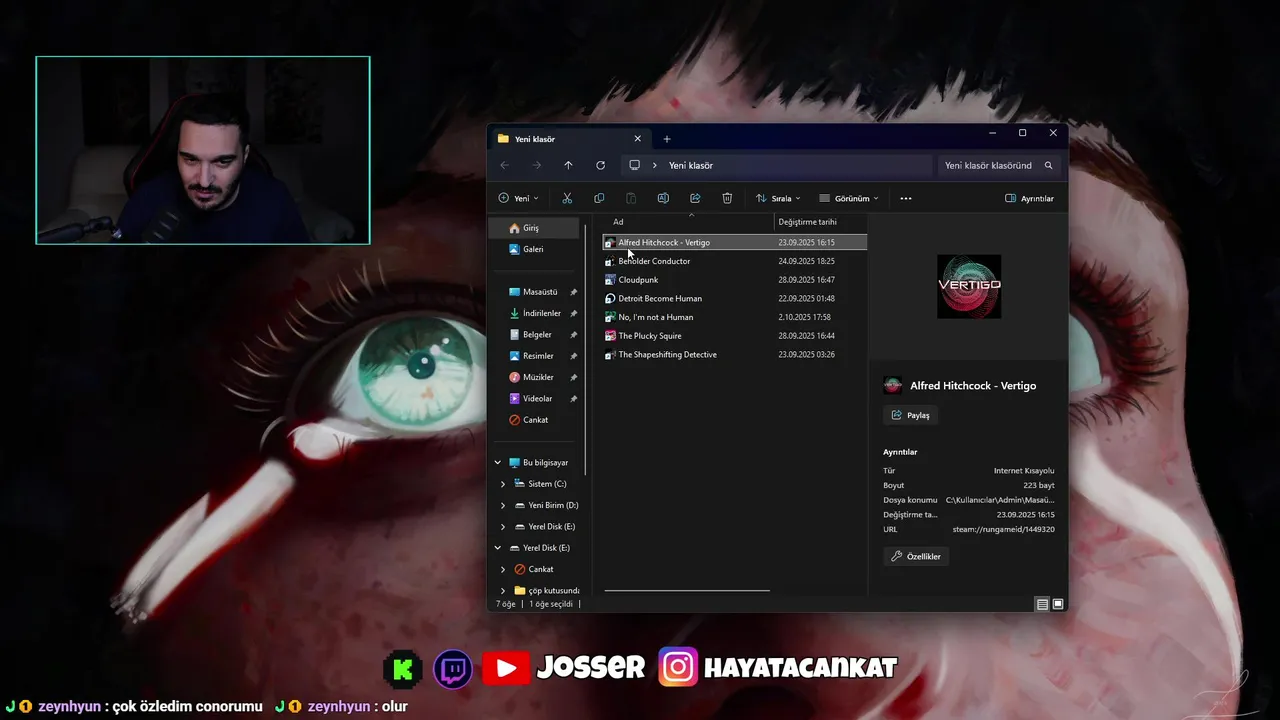The height and width of the screenshot is (720, 1280).
Task: Switch to details list view in status bar
Action: point(1042,604)
